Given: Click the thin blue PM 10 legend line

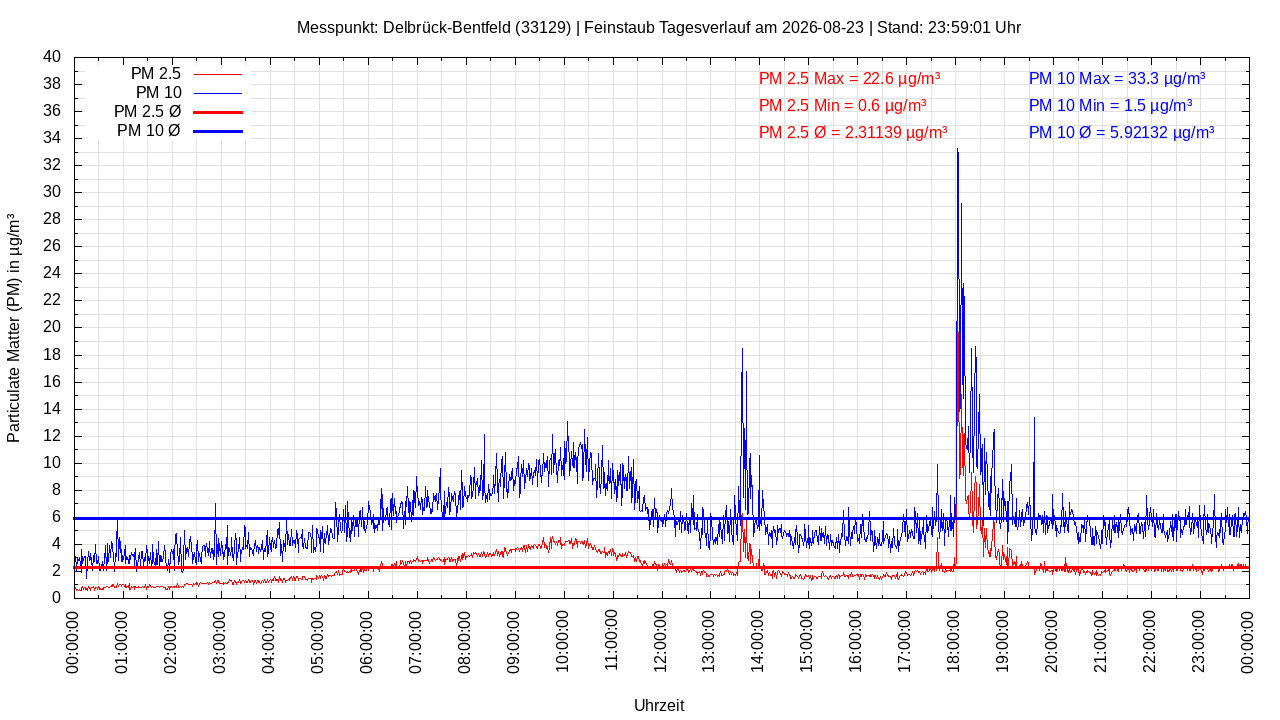Looking at the screenshot, I should (218, 93).
